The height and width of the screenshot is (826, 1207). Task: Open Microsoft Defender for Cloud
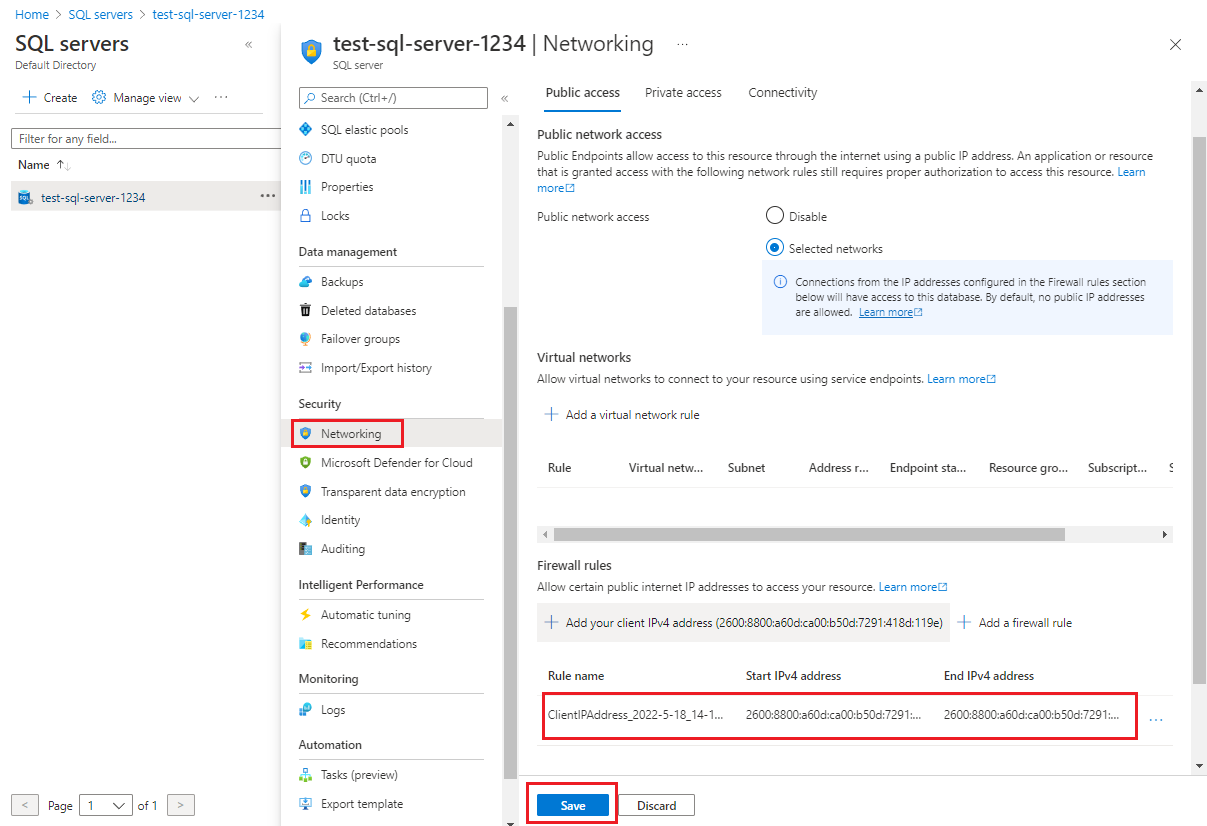pyautogui.click(x=396, y=463)
